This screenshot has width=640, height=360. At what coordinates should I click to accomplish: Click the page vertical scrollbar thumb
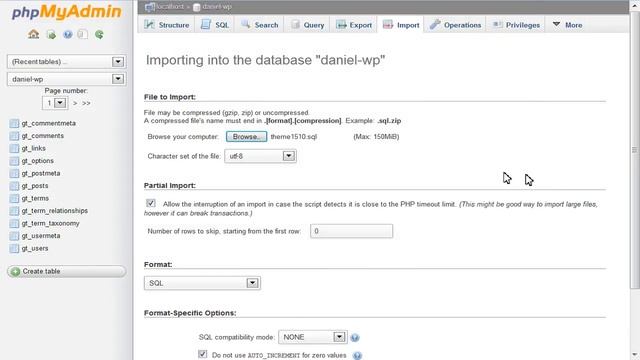pyautogui.click(x=635, y=150)
